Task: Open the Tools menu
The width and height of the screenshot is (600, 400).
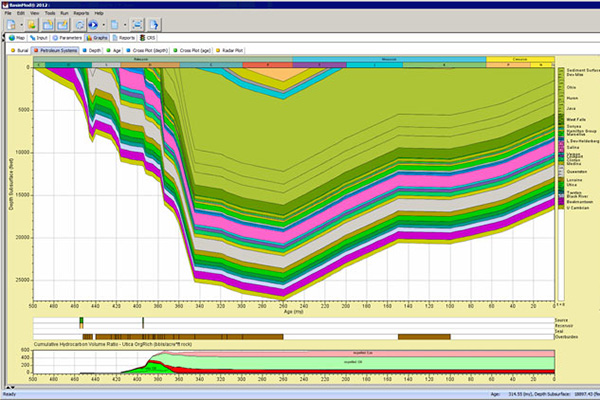Action: click(50, 13)
